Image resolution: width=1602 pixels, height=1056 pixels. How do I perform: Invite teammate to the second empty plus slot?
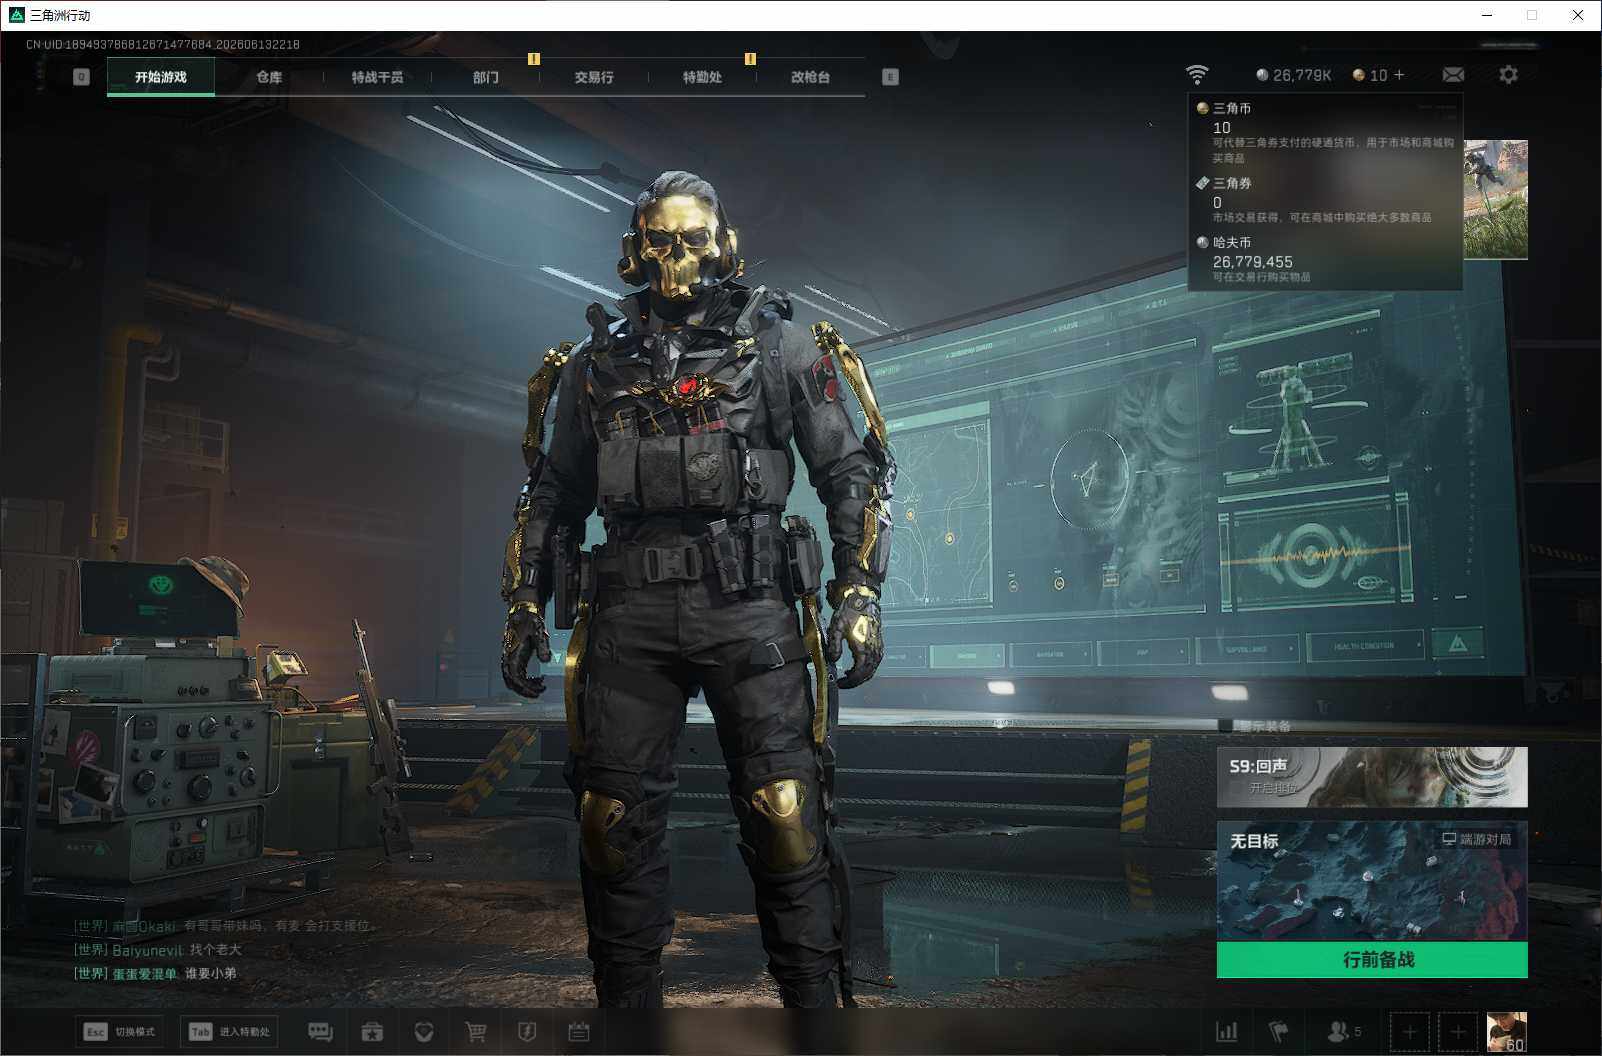[1458, 1032]
